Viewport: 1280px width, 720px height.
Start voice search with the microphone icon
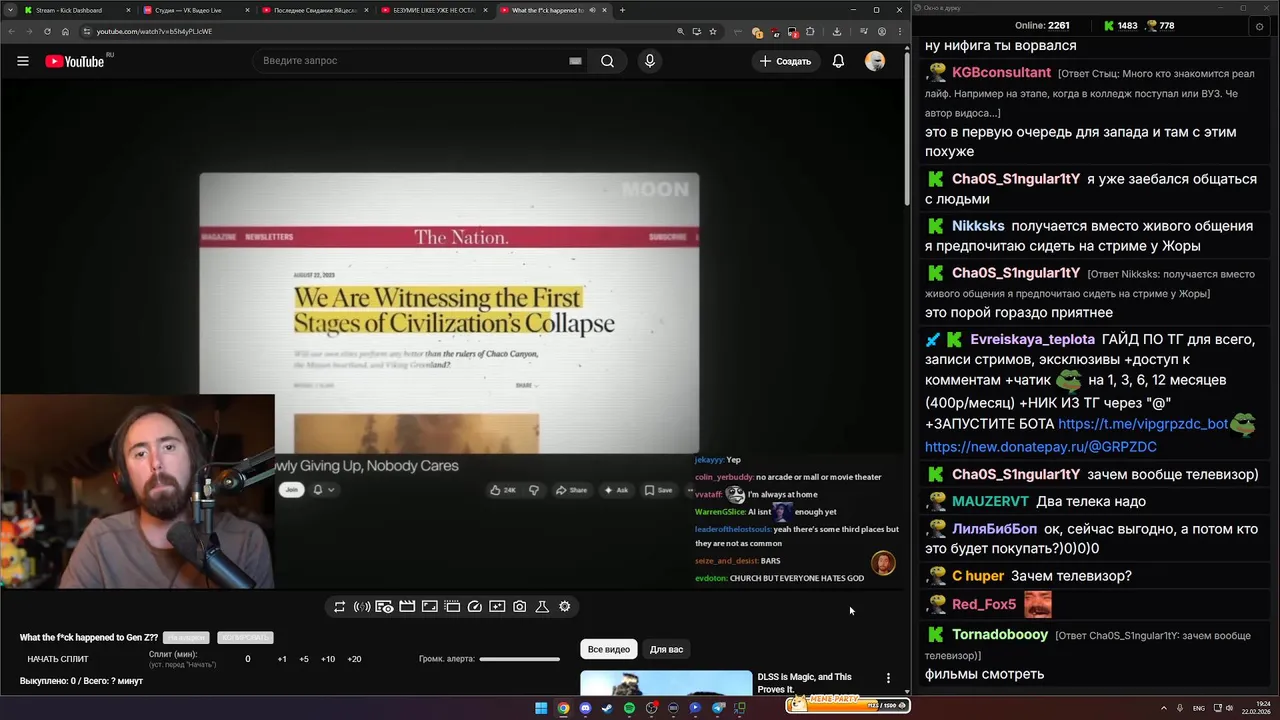tap(650, 61)
